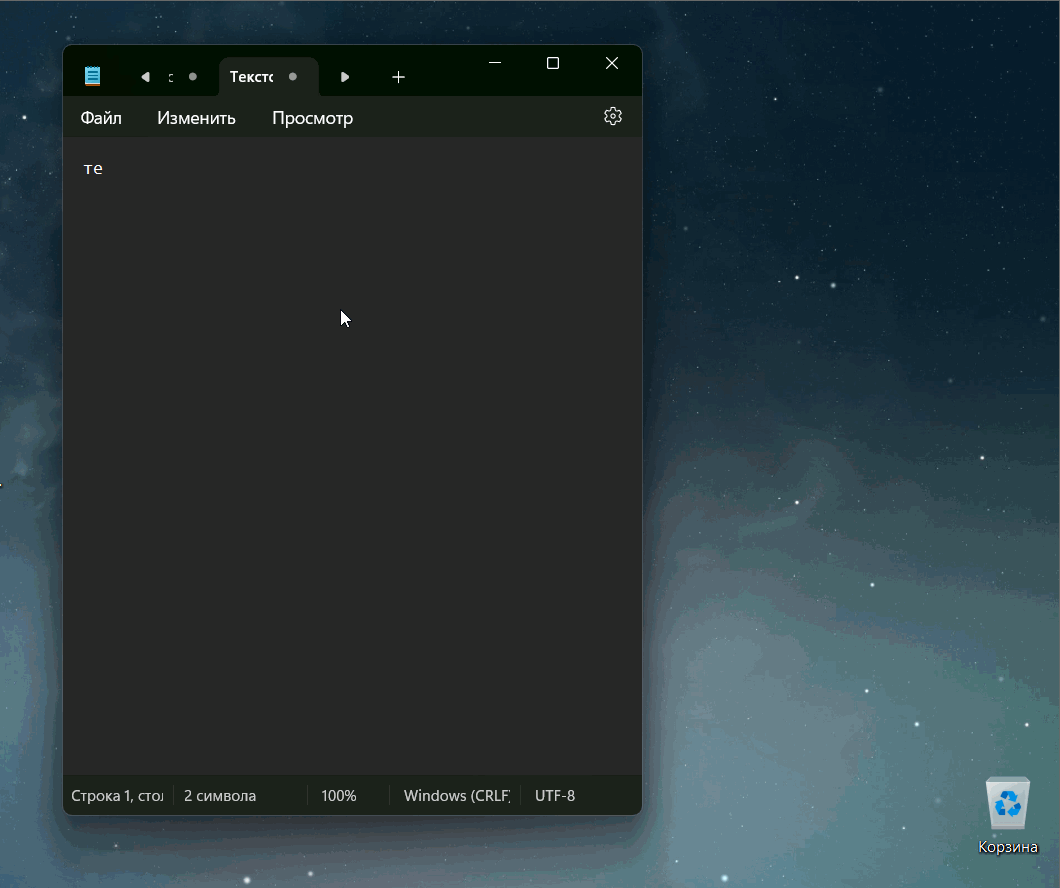
Task: Switch to the partially hidden left tab
Action: pyautogui.click(x=171, y=77)
